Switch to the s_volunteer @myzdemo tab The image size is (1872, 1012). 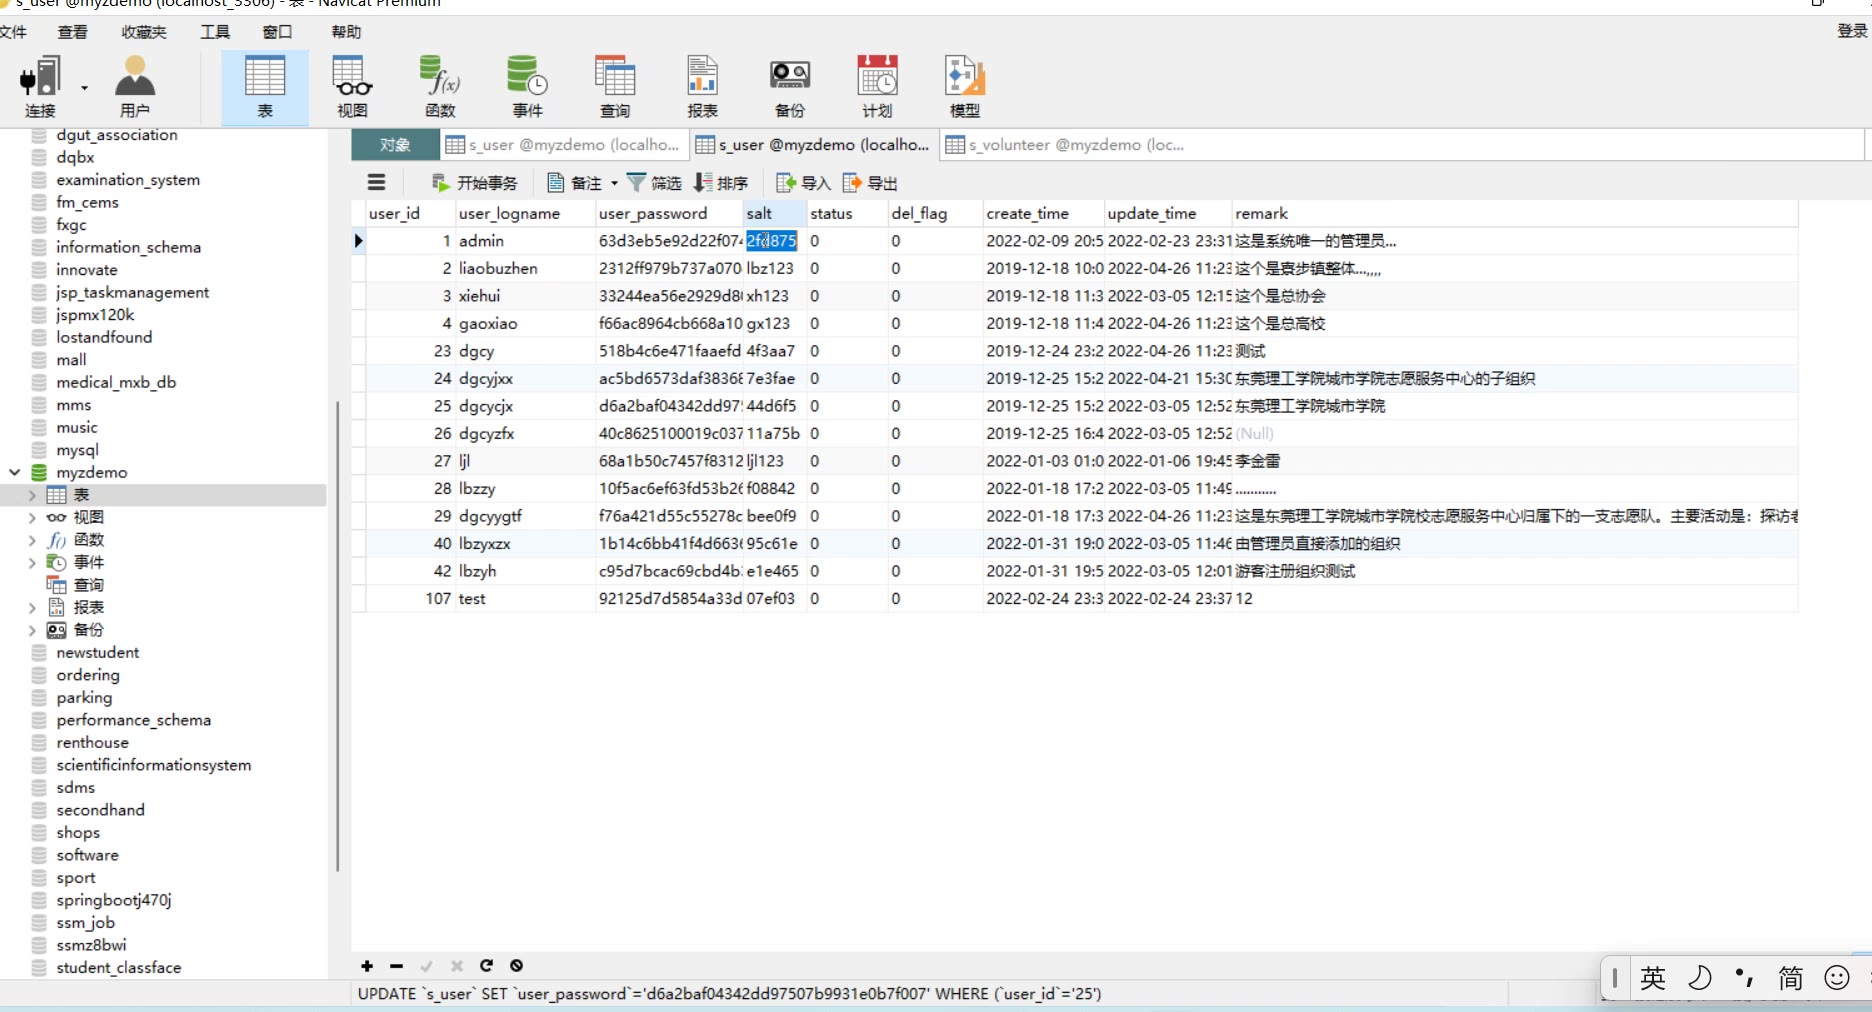[x=1065, y=145]
